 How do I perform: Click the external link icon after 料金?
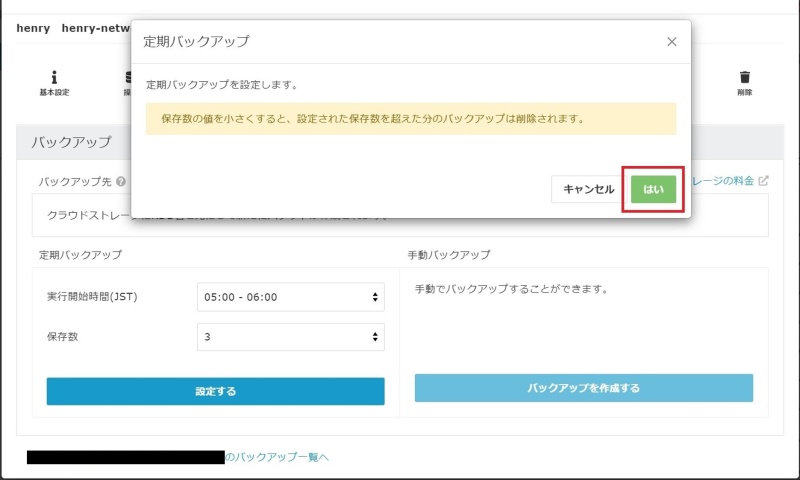(764, 181)
